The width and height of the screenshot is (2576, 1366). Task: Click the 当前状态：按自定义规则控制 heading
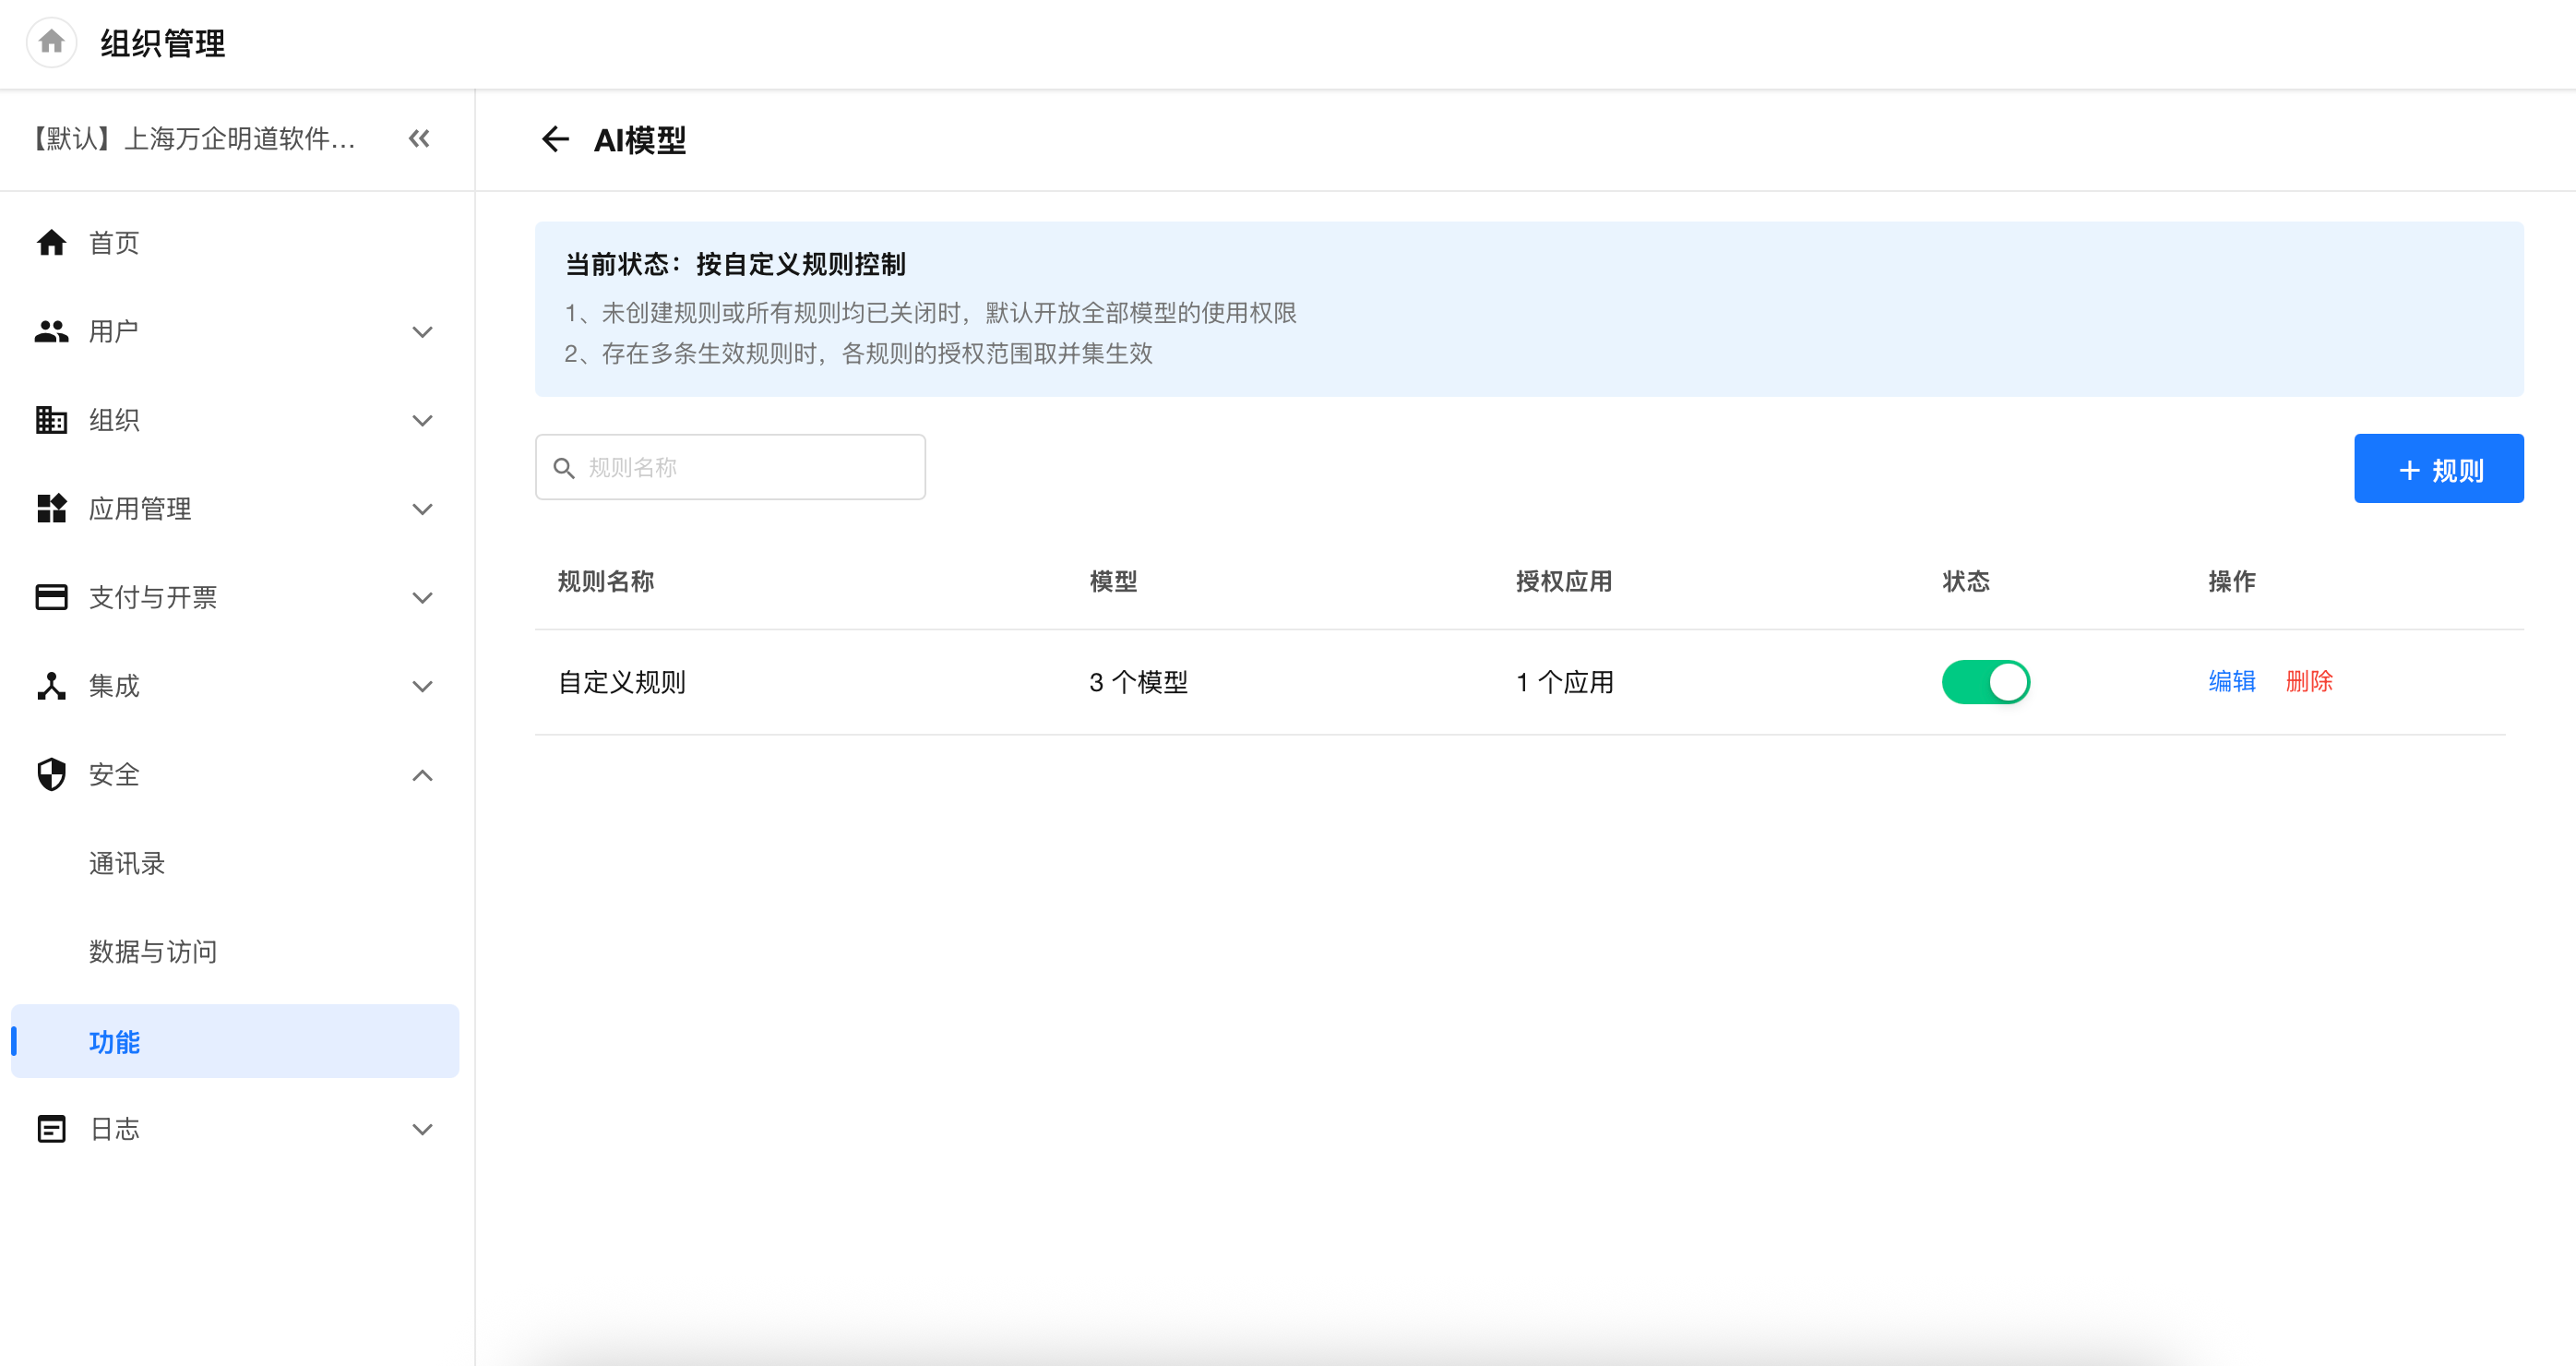[735, 264]
